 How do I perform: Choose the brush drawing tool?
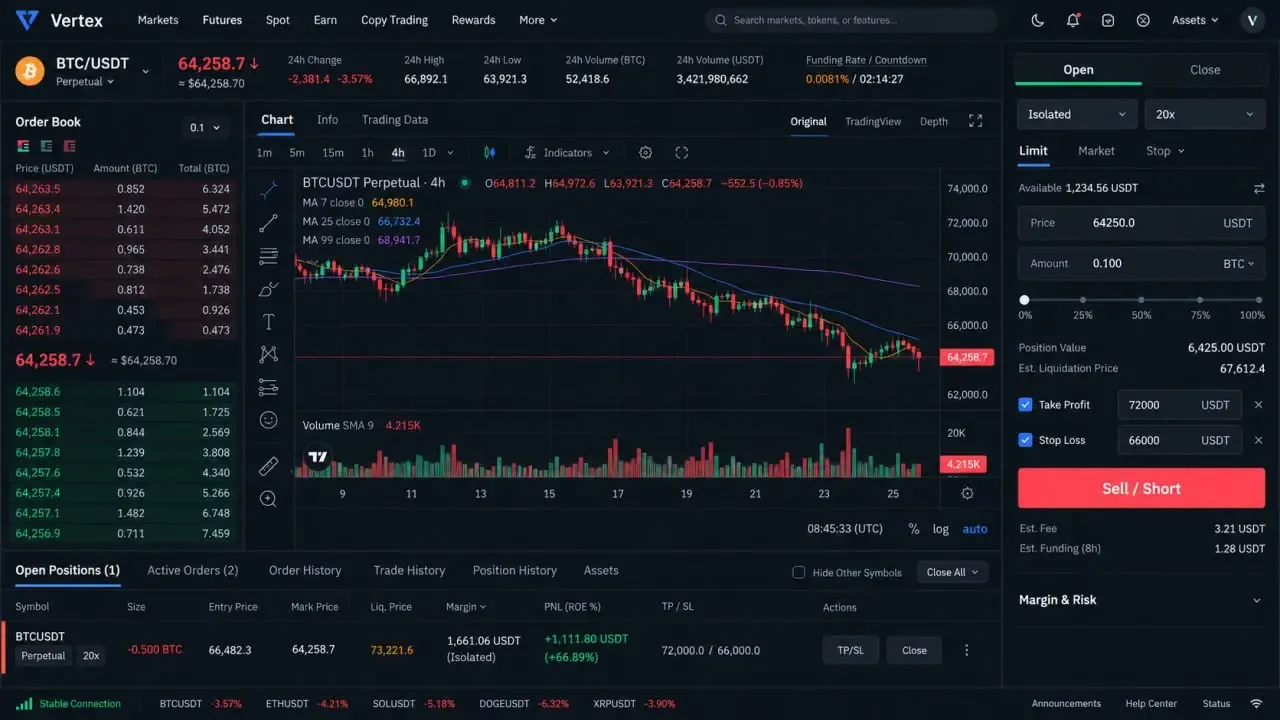[268, 289]
